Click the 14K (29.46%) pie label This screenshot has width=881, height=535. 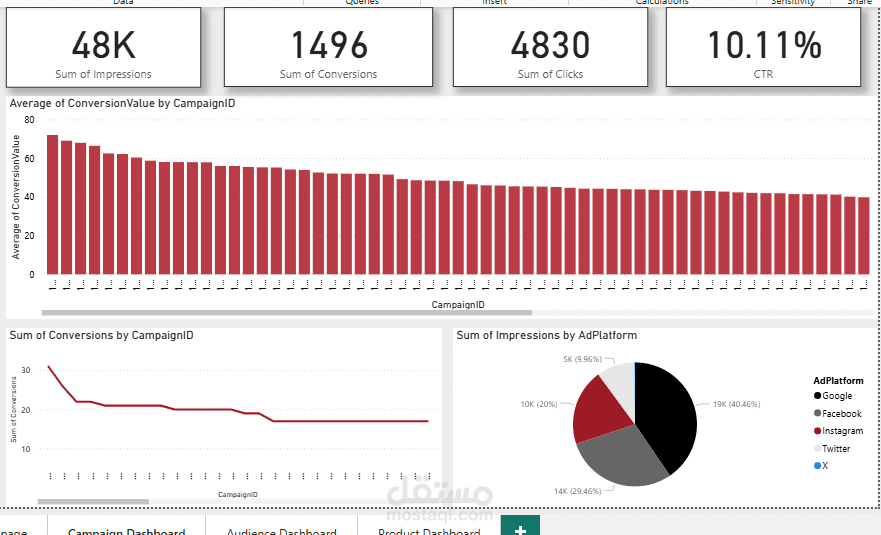[x=577, y=491]
